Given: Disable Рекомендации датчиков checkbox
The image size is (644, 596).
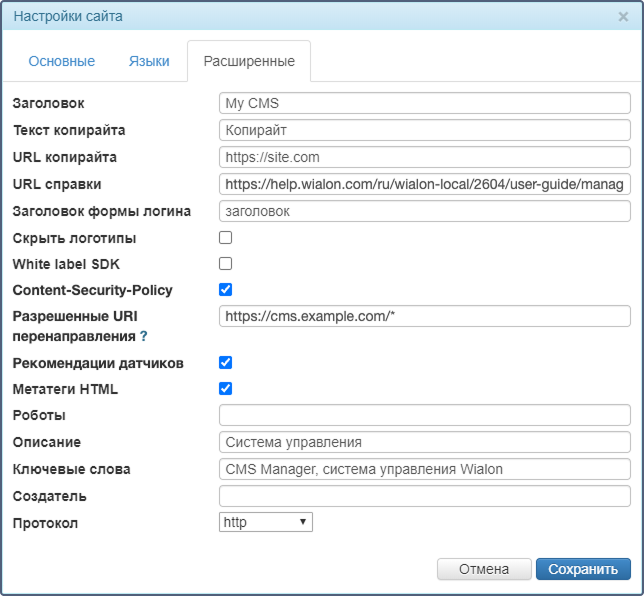Looking at the screenshot, I should tap(225, 363).
